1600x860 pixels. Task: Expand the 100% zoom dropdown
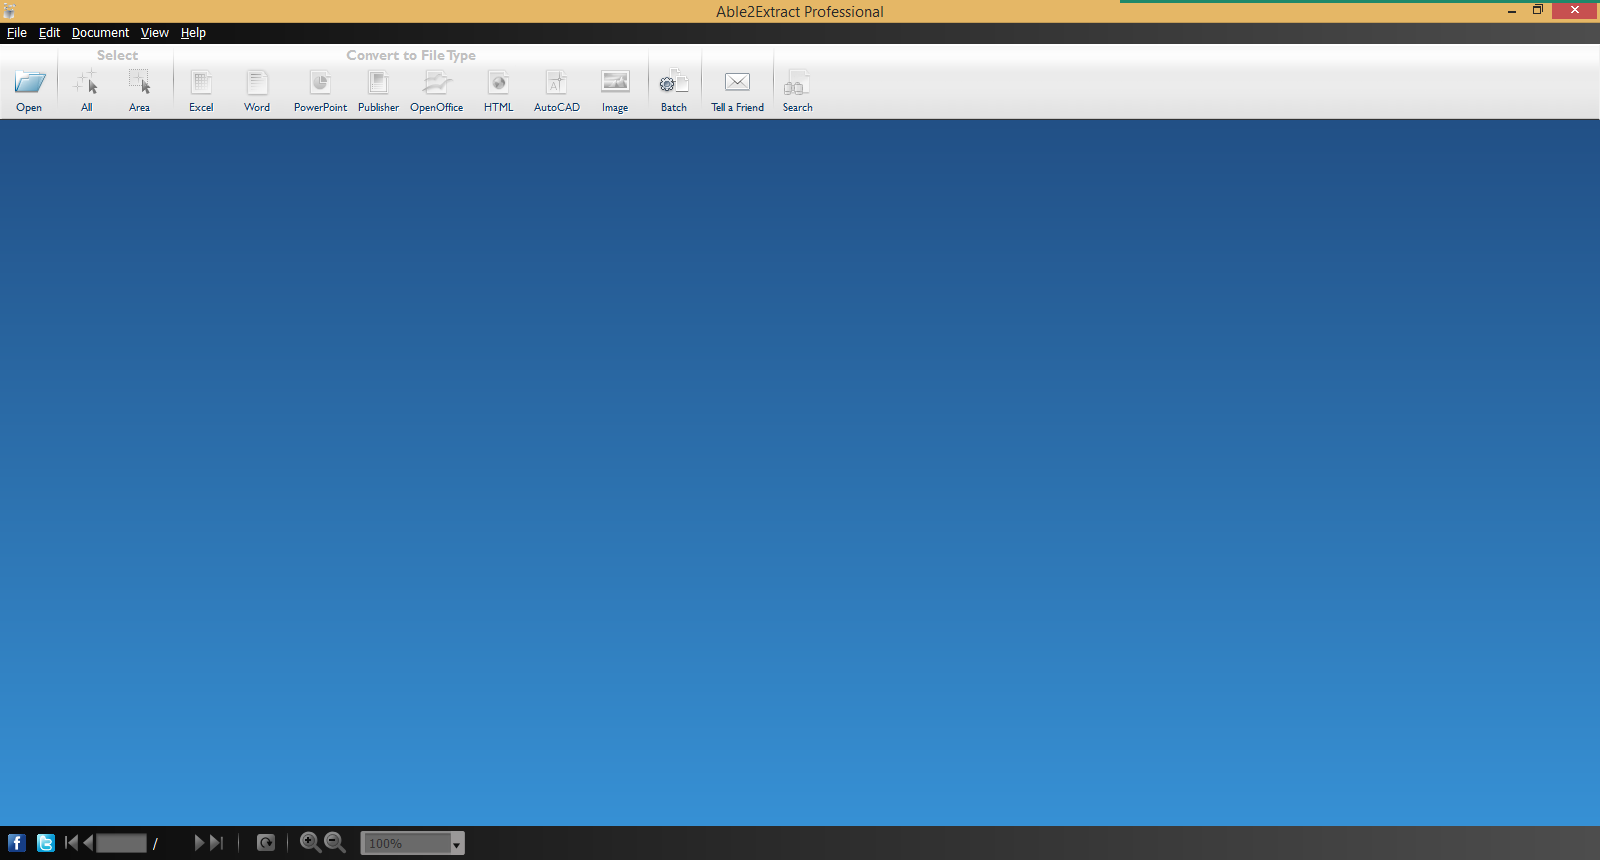click(x=456, y=844)
